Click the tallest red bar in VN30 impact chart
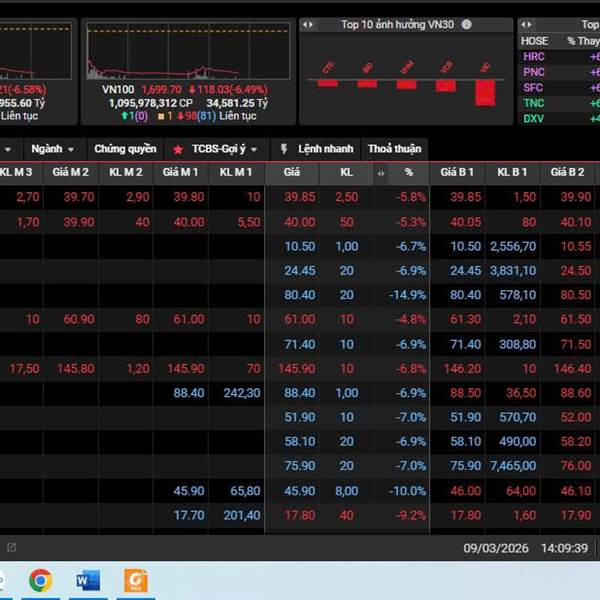This screenshot has height=600, width=600. (485, 93)
